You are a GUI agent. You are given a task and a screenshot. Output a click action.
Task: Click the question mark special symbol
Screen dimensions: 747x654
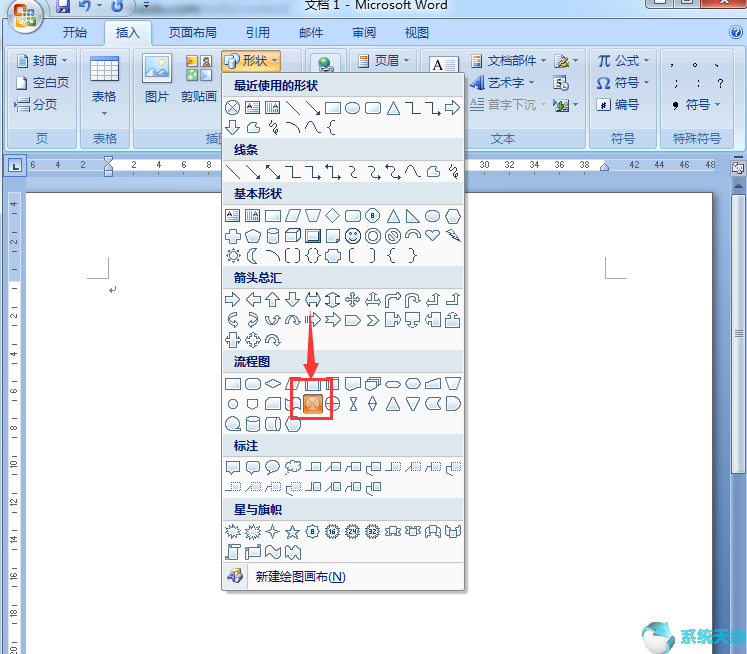720,83
